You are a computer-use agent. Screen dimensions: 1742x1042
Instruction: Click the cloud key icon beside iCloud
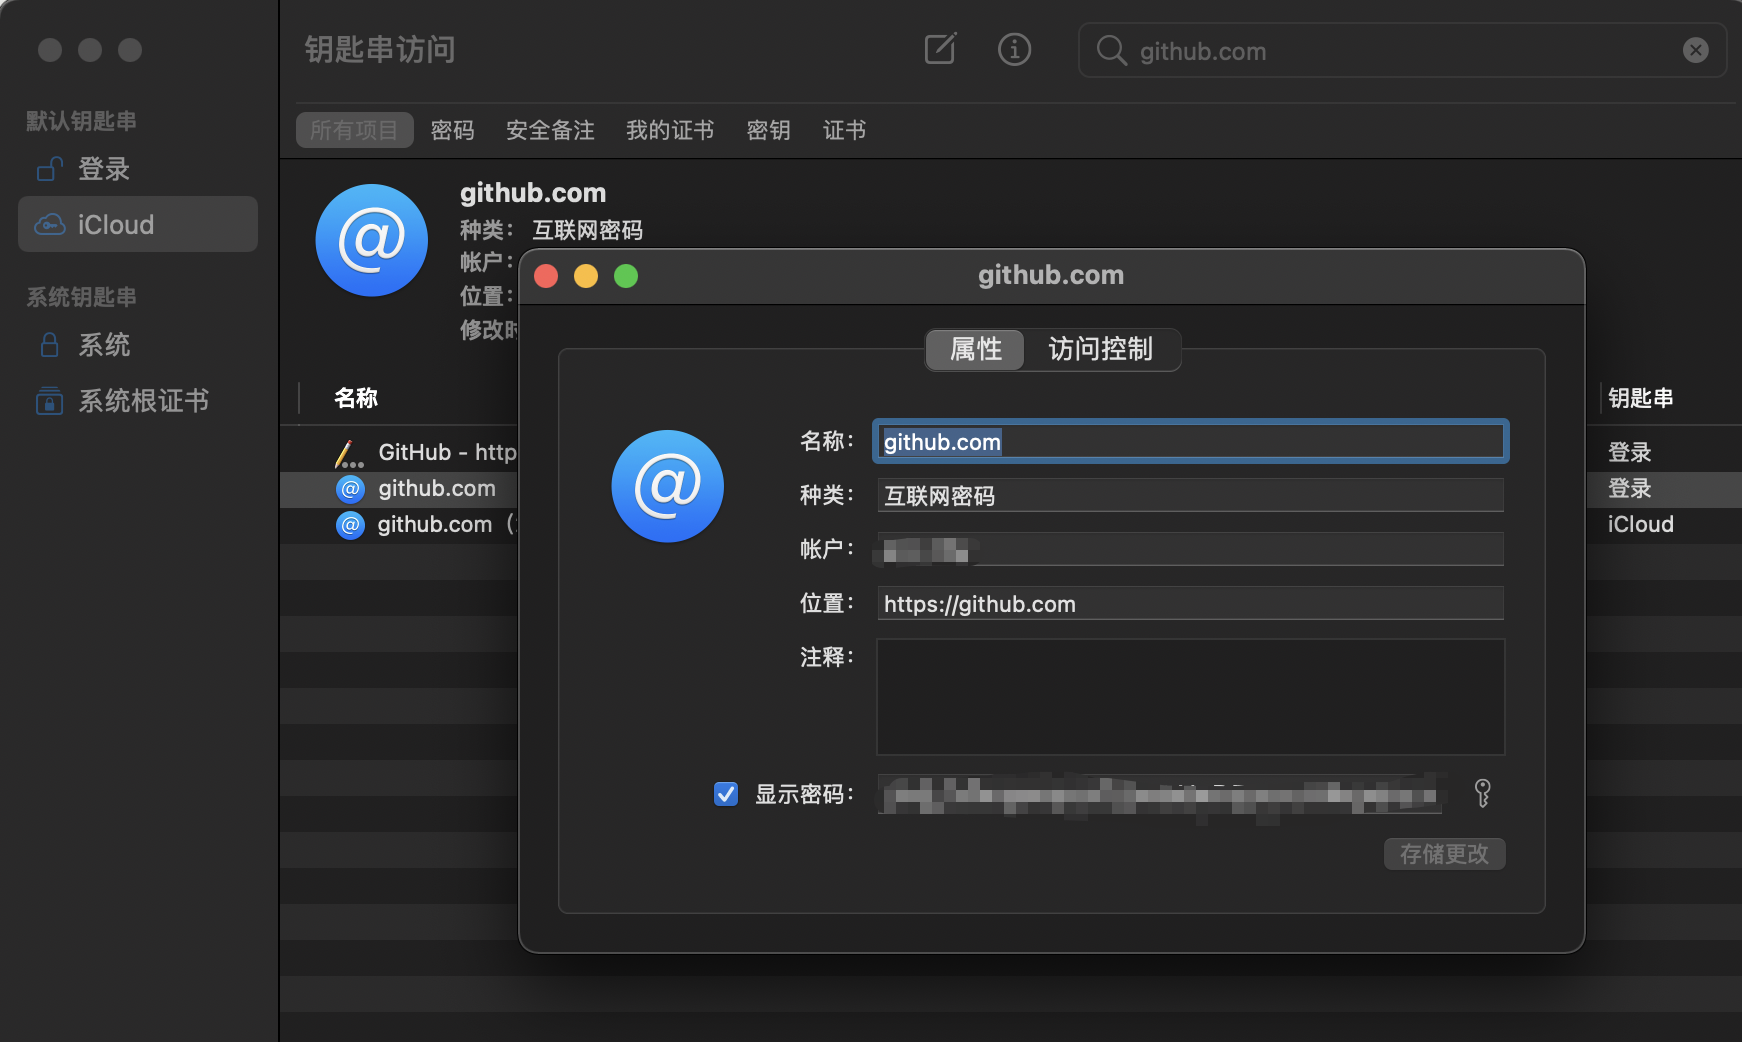(50, 225)
